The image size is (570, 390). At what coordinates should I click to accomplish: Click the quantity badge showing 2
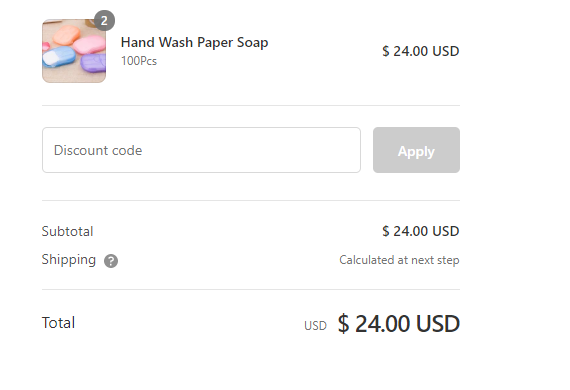coord(104,21)
